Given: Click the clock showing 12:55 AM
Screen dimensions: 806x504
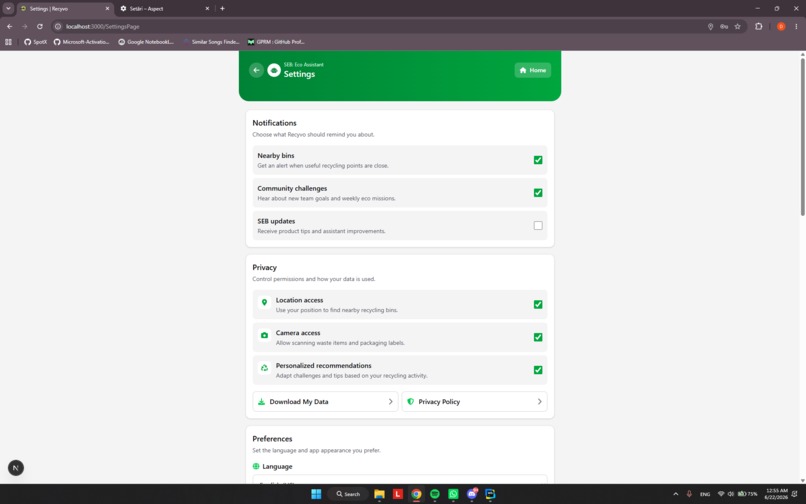Looking at the screenshot, I should (x=776, y=494).
